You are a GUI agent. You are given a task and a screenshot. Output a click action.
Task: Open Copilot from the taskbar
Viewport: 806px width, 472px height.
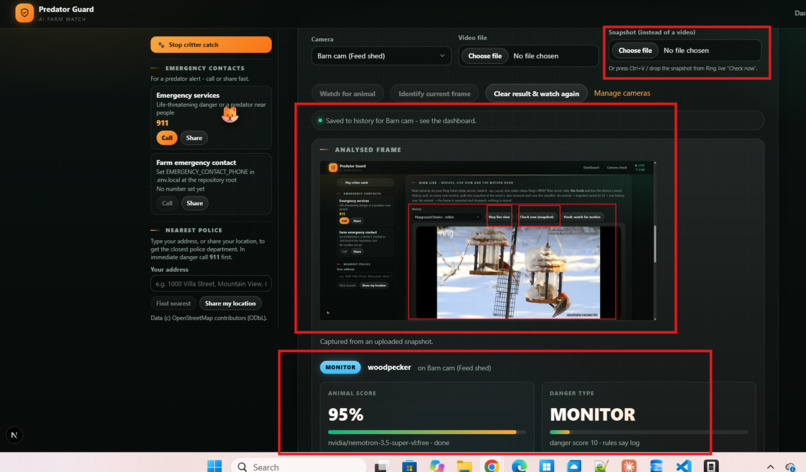pyautogui.click(x=437, y=466)
